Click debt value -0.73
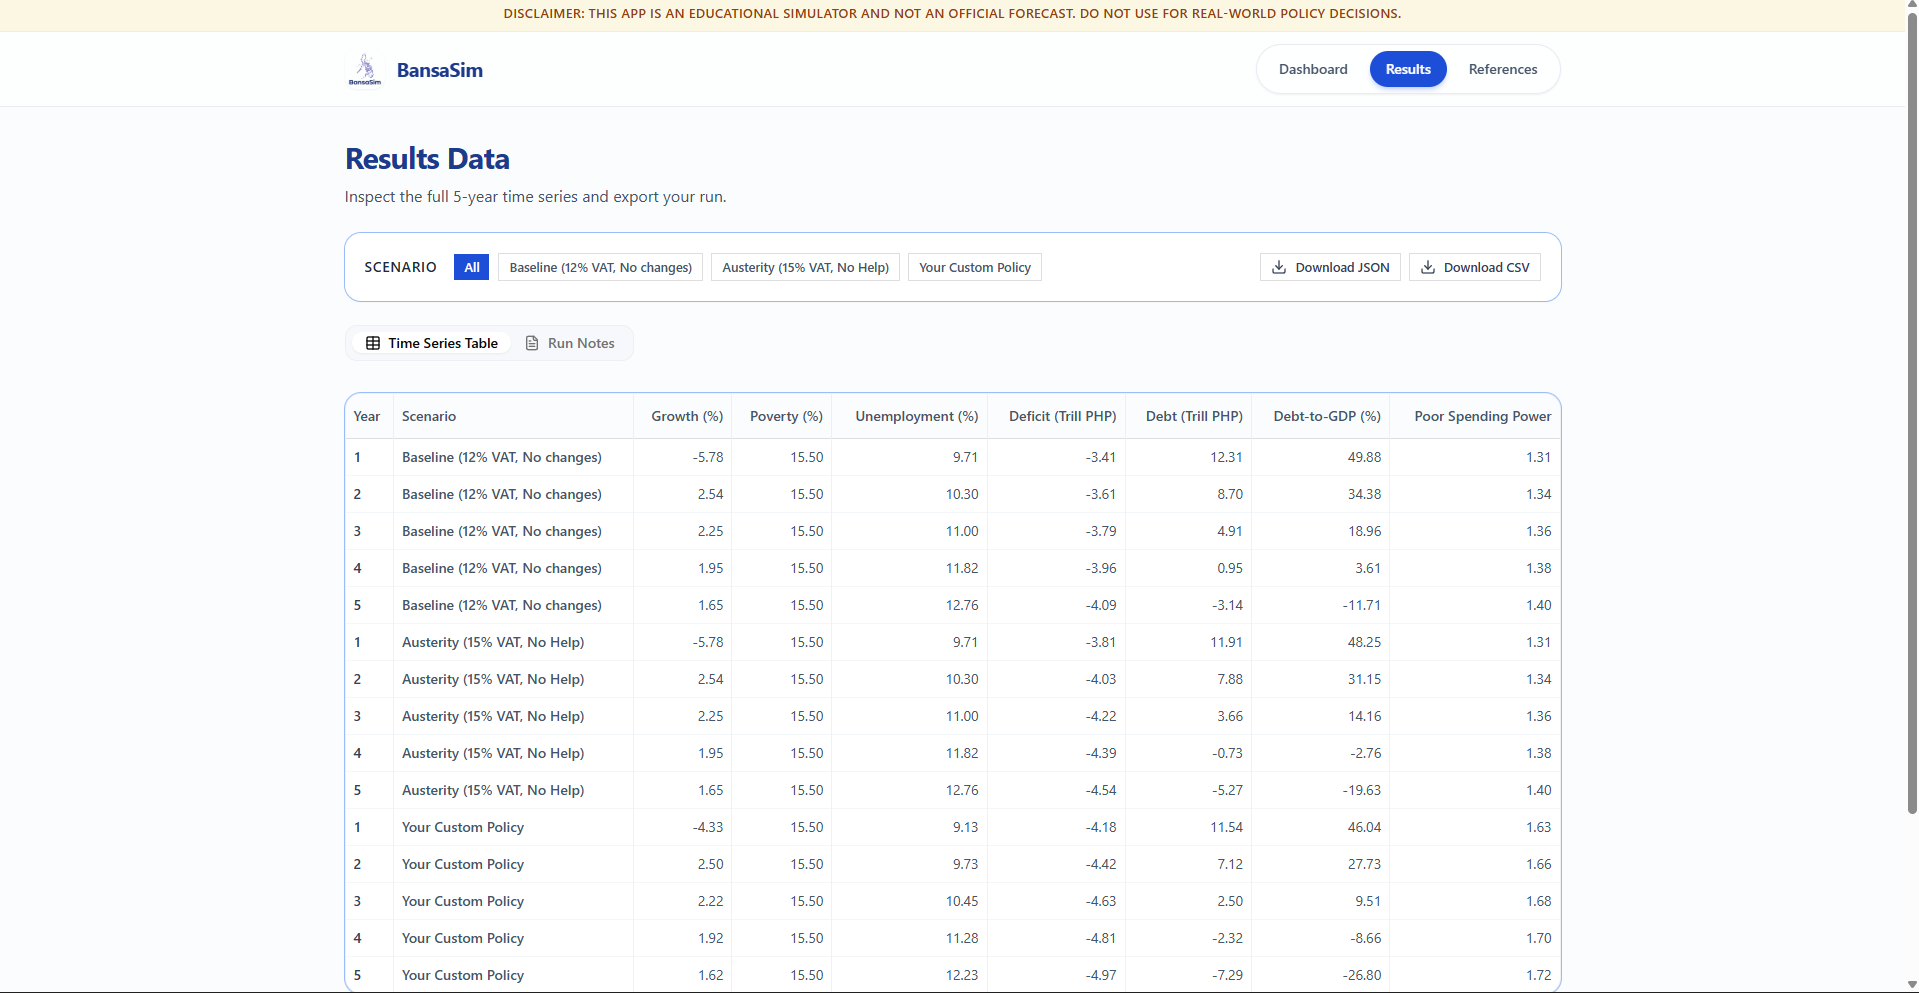 1228,753
